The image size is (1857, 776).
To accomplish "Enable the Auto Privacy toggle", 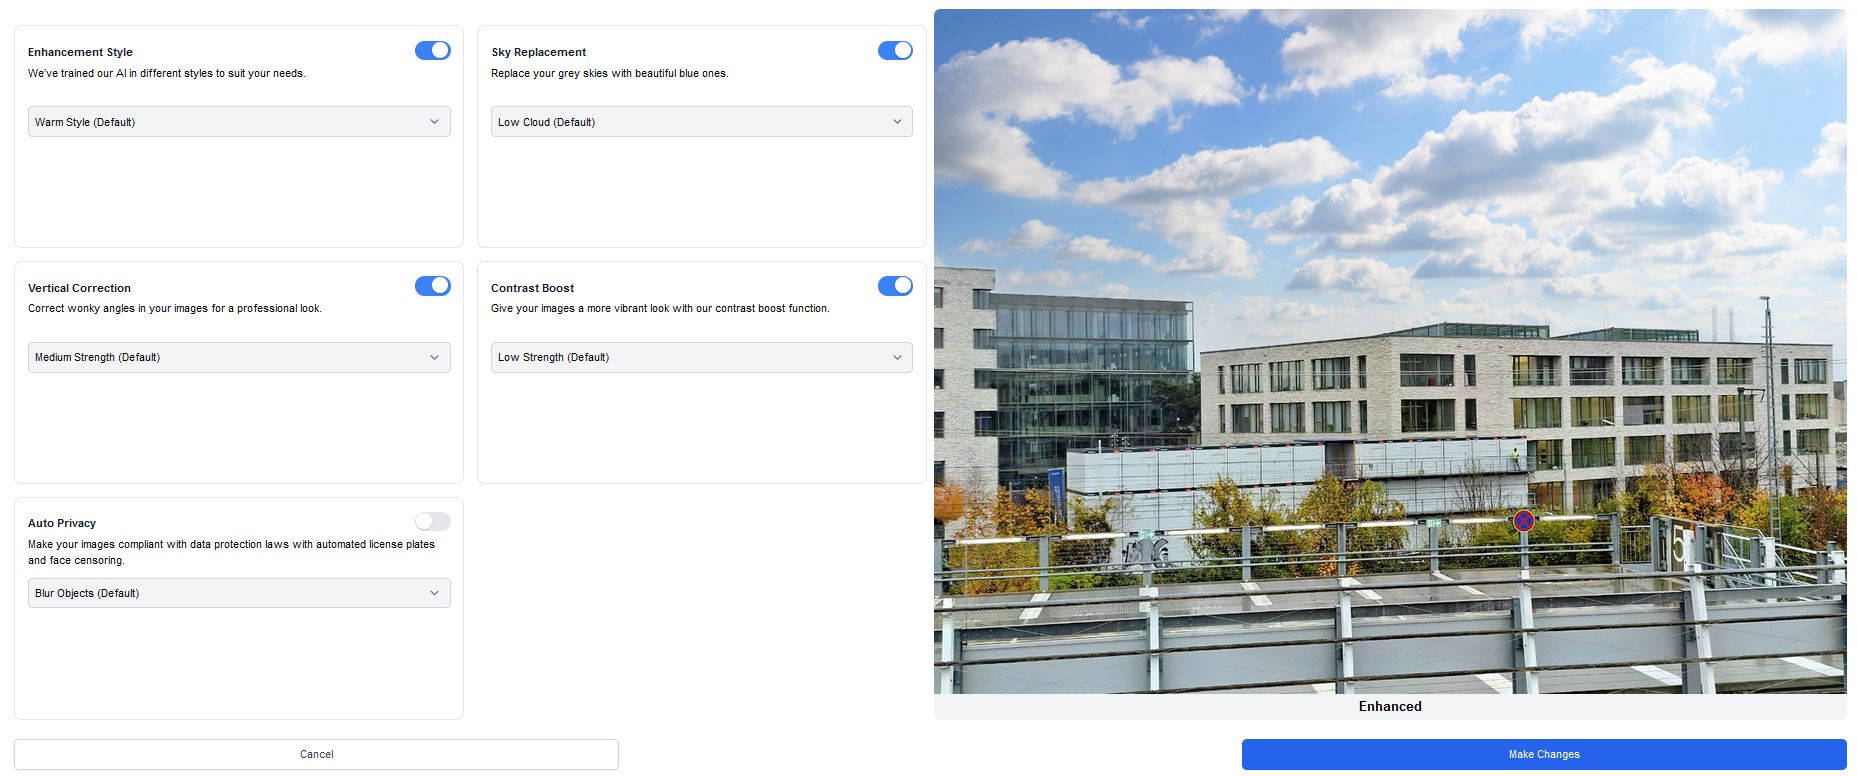I will tap(433, 521).
